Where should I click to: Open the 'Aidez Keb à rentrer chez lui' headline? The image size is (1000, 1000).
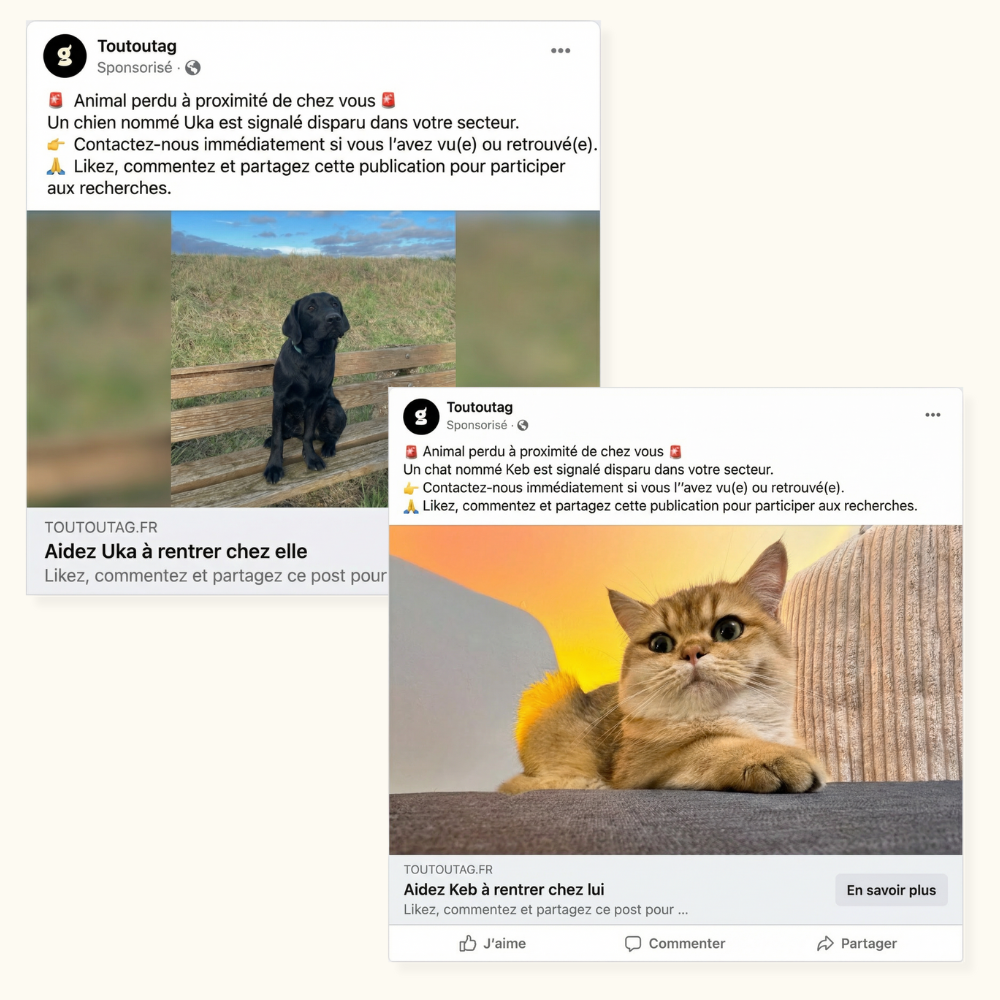504,890
